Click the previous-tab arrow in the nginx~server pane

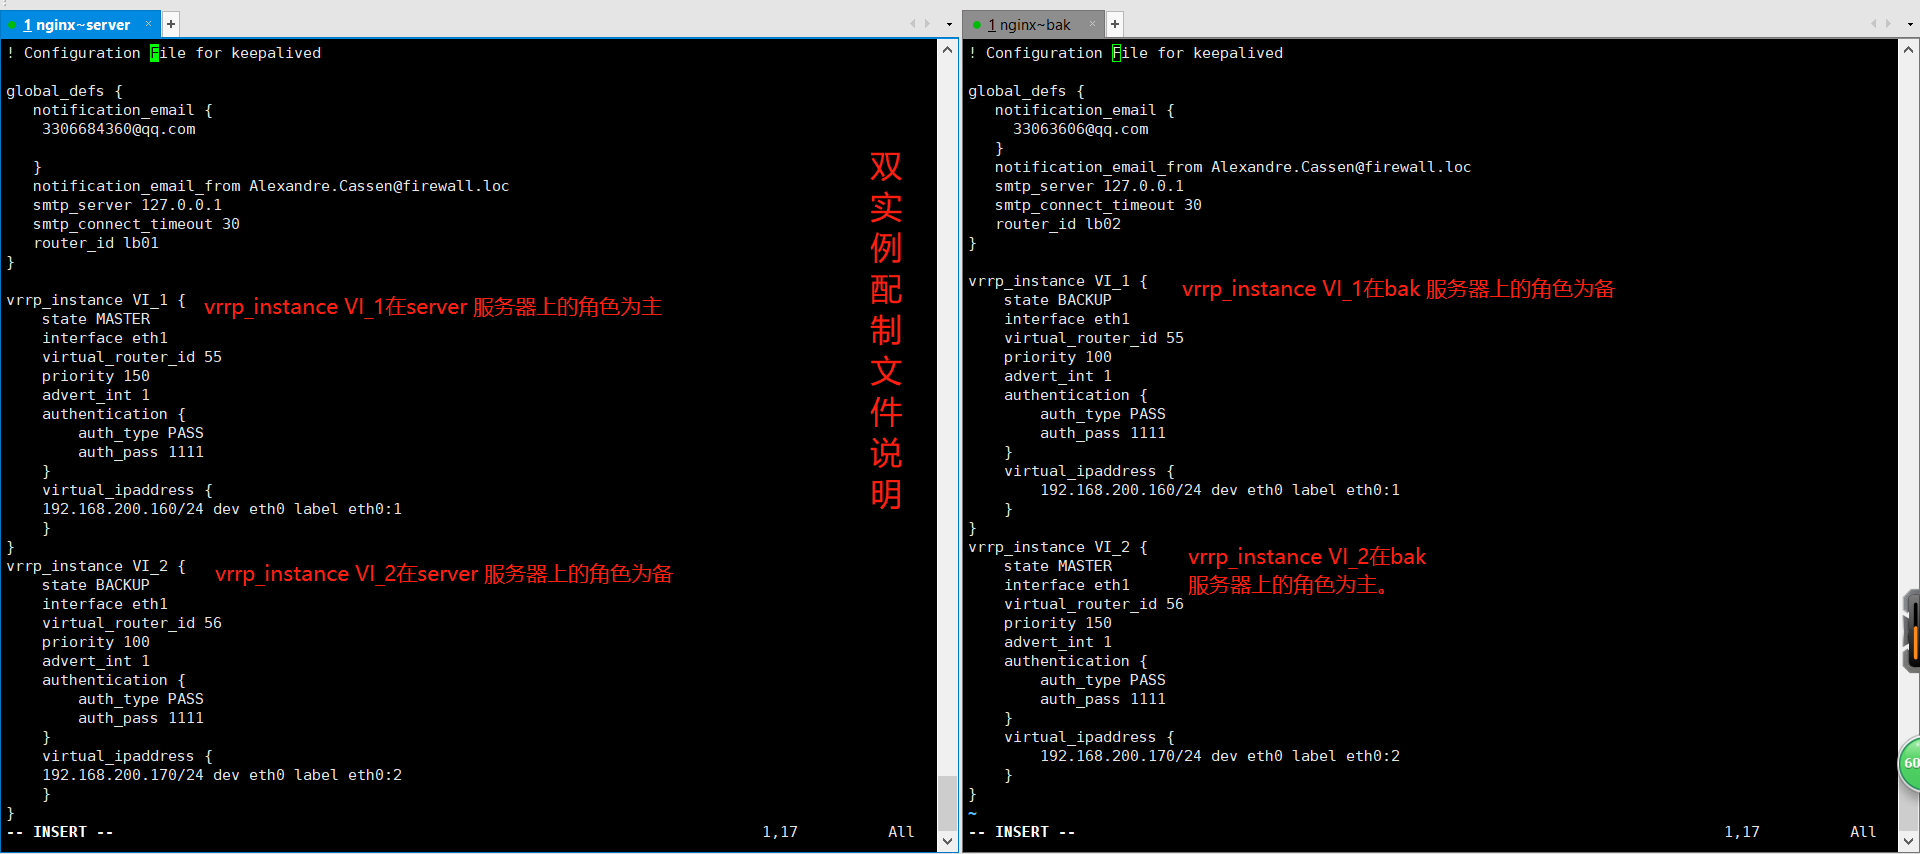[912, 24]
